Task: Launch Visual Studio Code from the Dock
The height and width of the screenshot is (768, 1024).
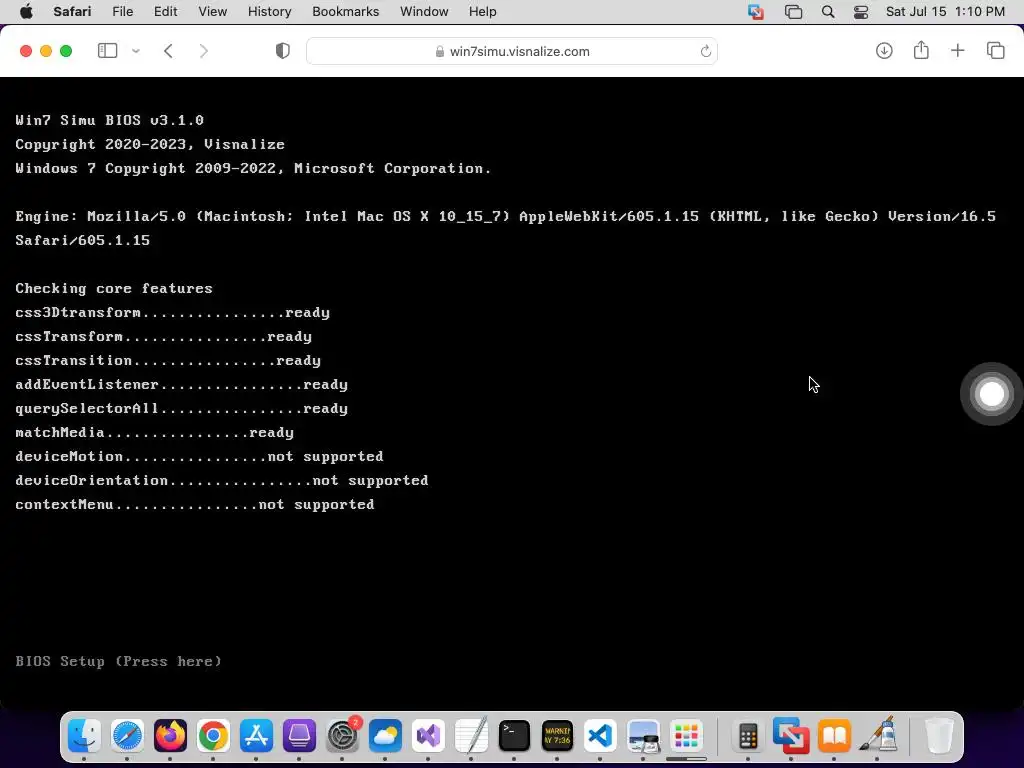Action: point(601,736)
